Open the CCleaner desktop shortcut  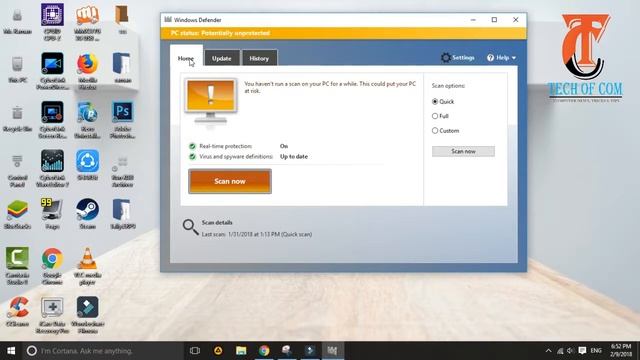coord(17,311)
